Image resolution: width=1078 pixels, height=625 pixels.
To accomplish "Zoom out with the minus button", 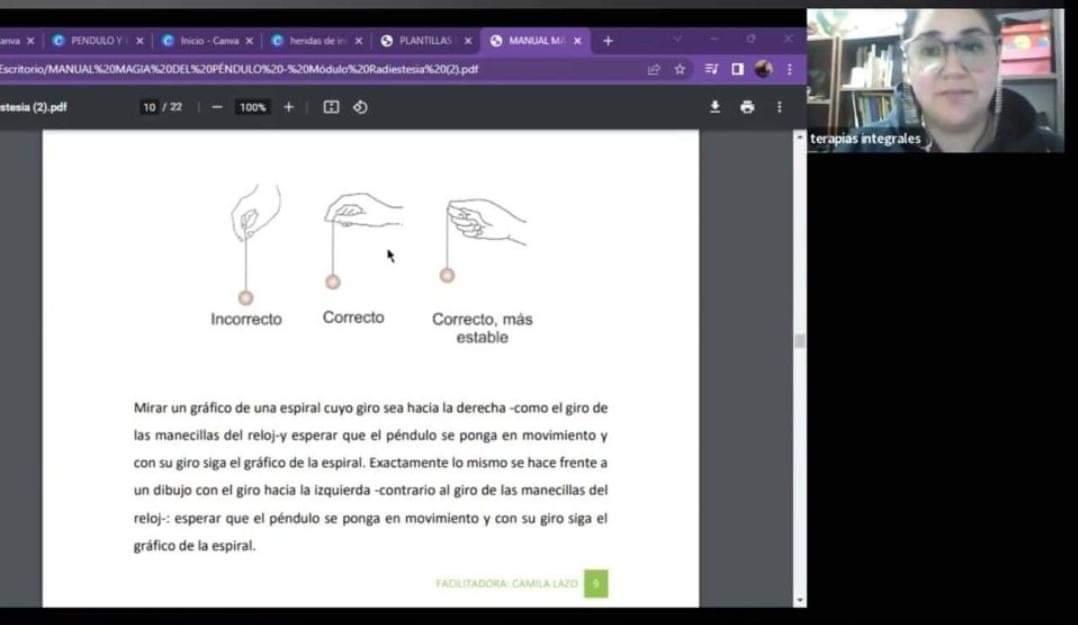I will (217, 107).
